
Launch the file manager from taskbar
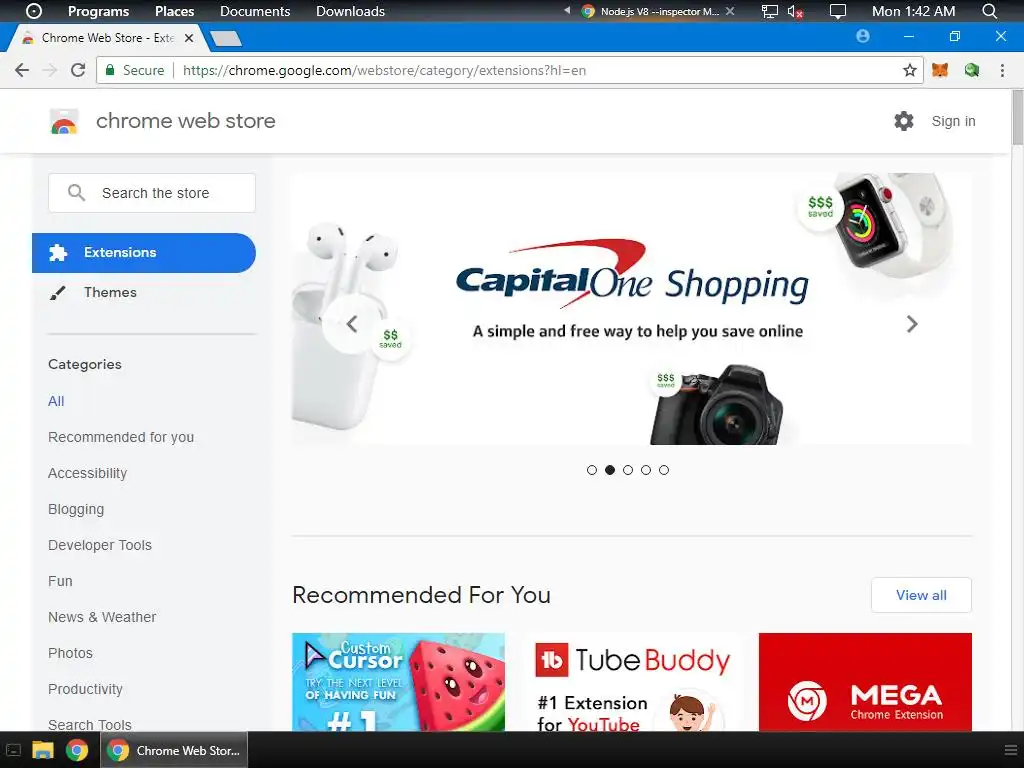pyautogui.click(x=42, y=750)
